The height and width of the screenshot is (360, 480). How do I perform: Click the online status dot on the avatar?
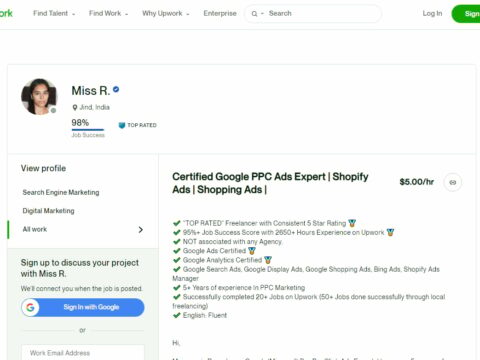pyautogui.click(x=53, y=111)
